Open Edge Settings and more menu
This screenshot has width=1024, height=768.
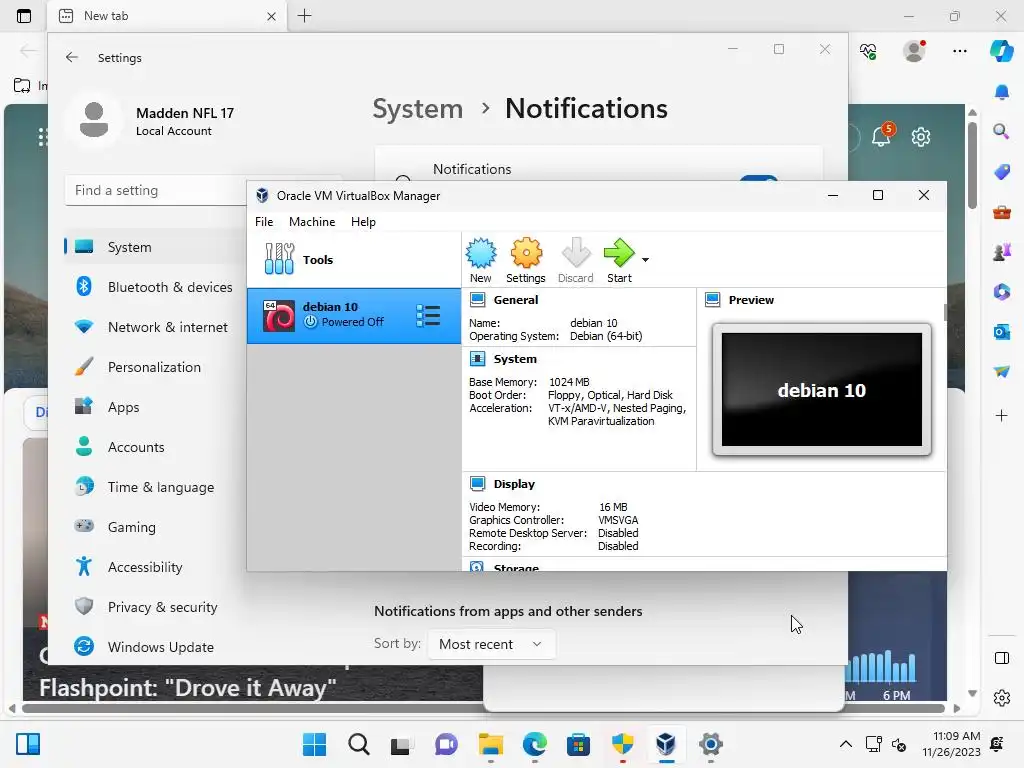click(x=959, y=51)
